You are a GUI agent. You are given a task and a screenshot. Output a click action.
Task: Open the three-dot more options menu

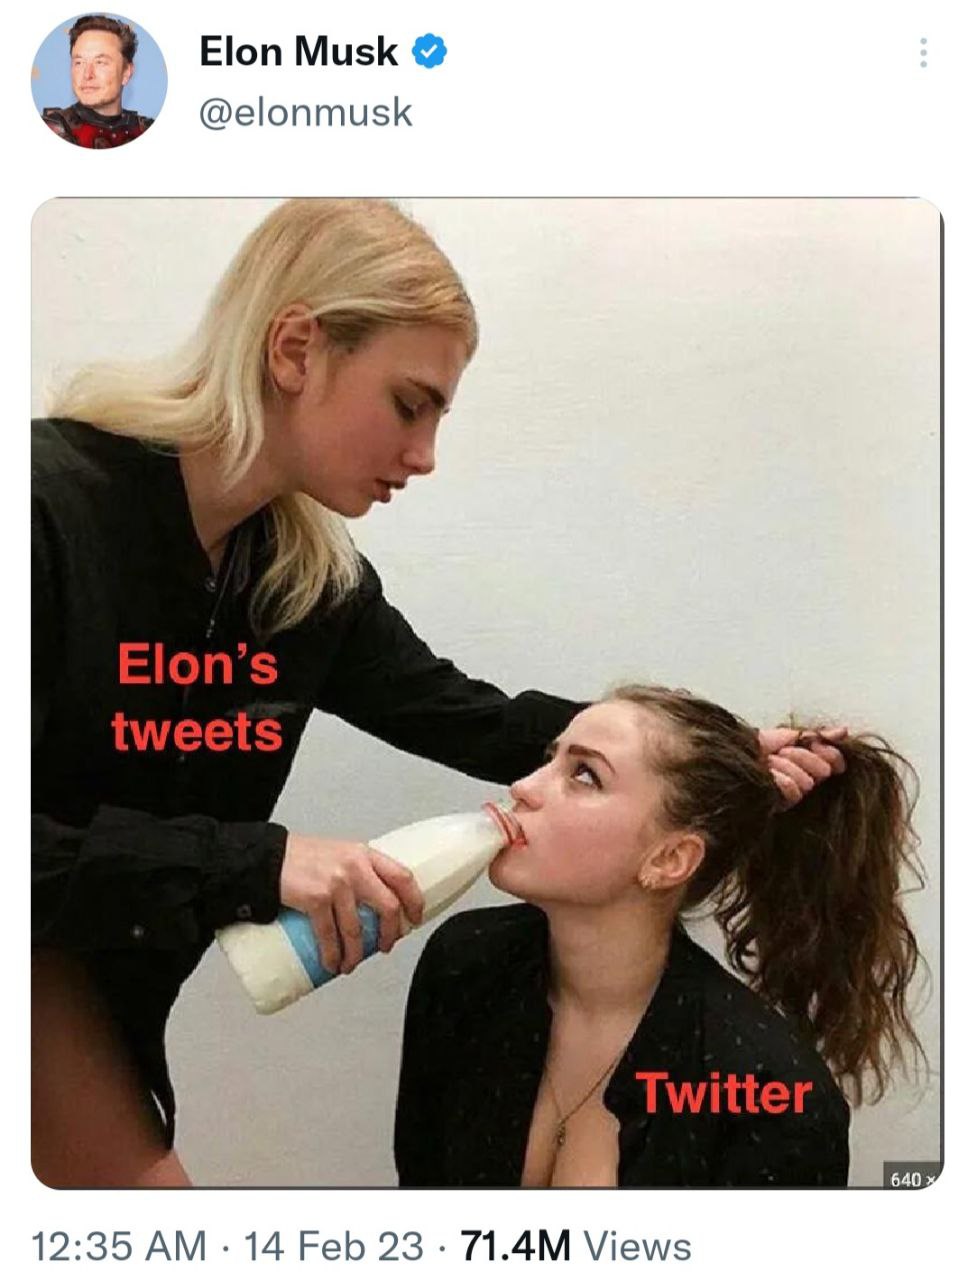click(923, 52)
